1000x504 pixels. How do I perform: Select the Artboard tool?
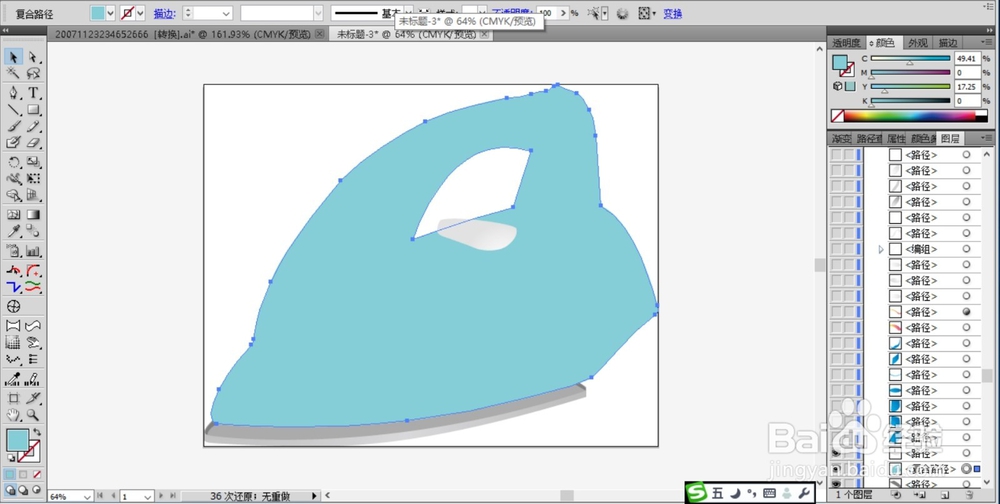(x=13, y=399)
